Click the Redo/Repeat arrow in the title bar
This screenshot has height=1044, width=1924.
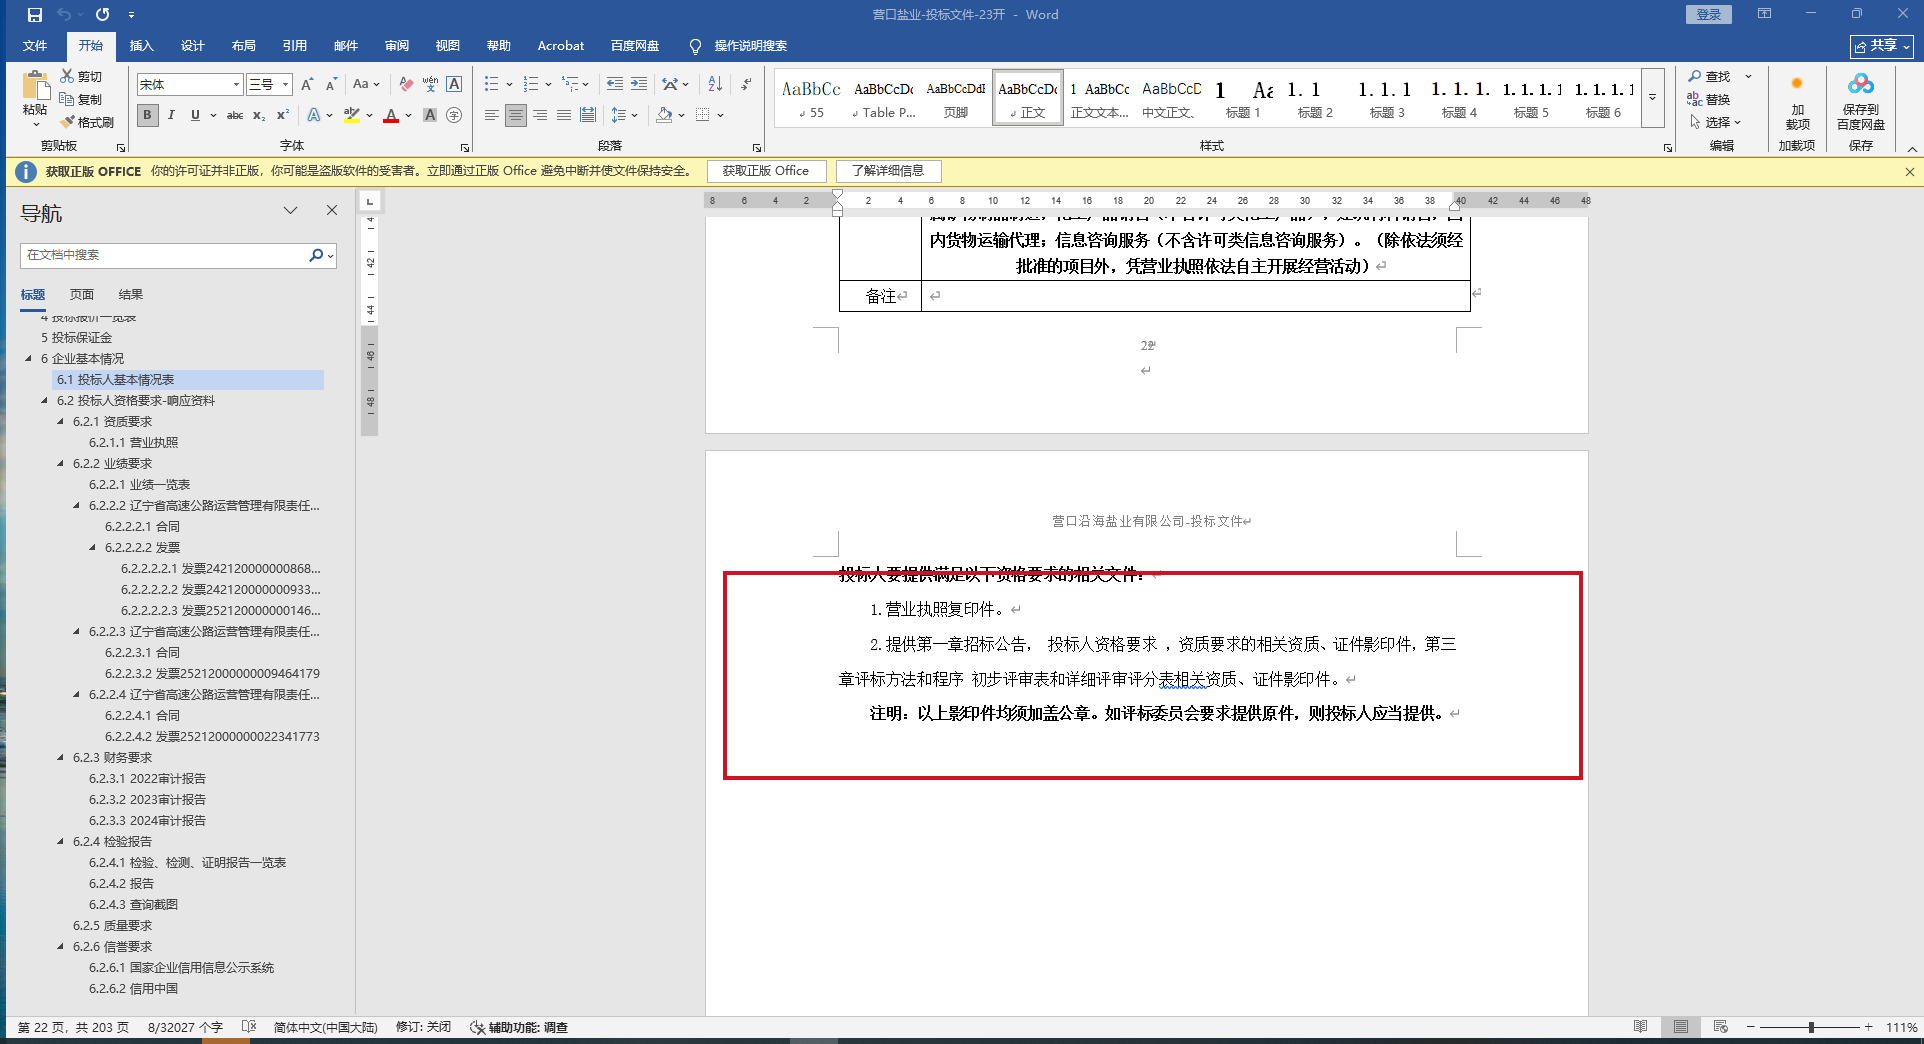tap(102, 15)
